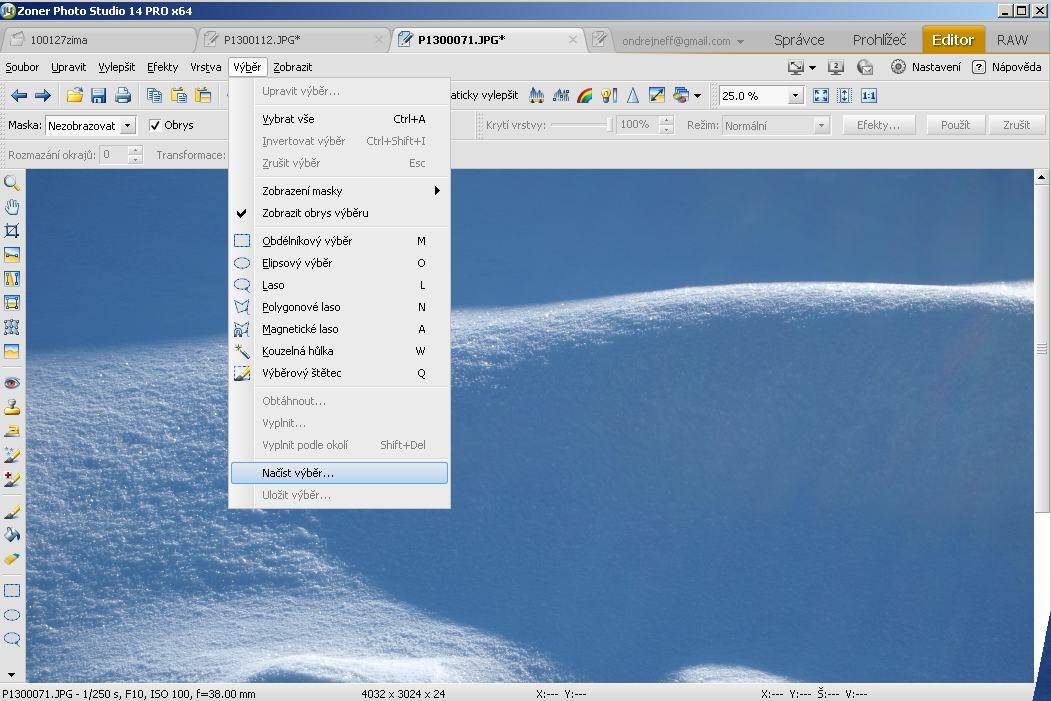Select the Crop tool in sidebar
Image resolution: width=1051 pixels, height=701 pixels.
12,231
